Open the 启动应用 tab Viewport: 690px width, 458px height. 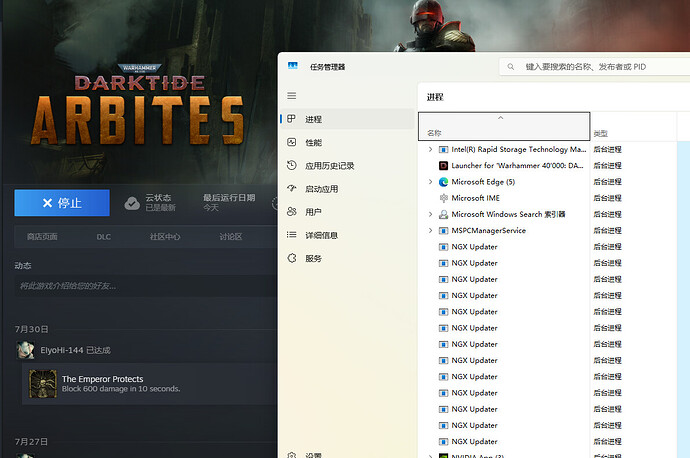[348, 189]
